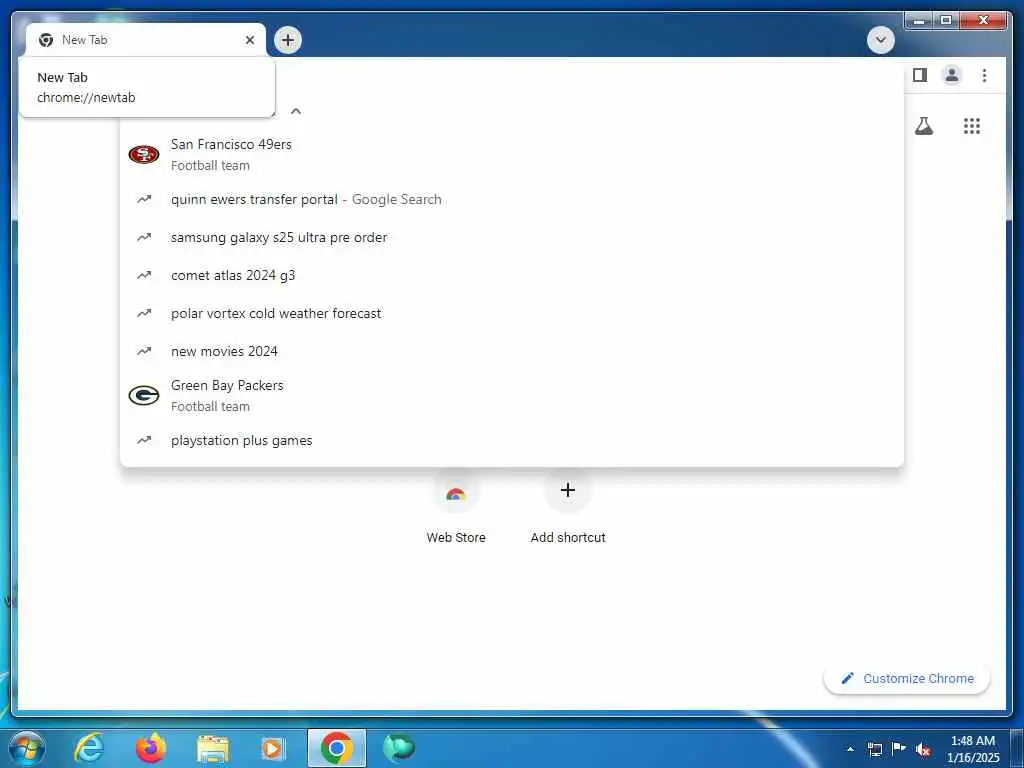This screenshot has width=1024, height=768.
Task: Click trending arrow beside playstation plus games
Action: [144, 440]
